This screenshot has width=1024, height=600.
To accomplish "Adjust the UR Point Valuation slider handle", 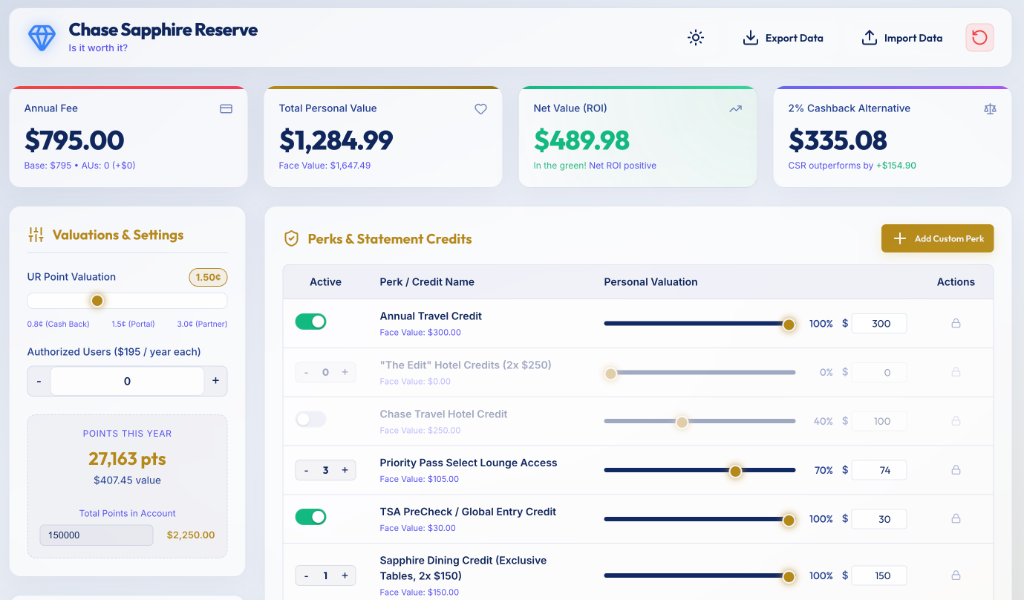I will coord(97,301).
